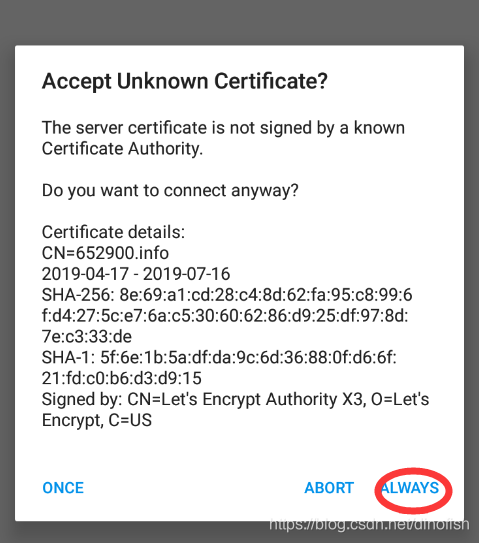Click the dimmed backdrop above the dialog
This screenshot has height=543, width=479.
click(x=239, y=22)
